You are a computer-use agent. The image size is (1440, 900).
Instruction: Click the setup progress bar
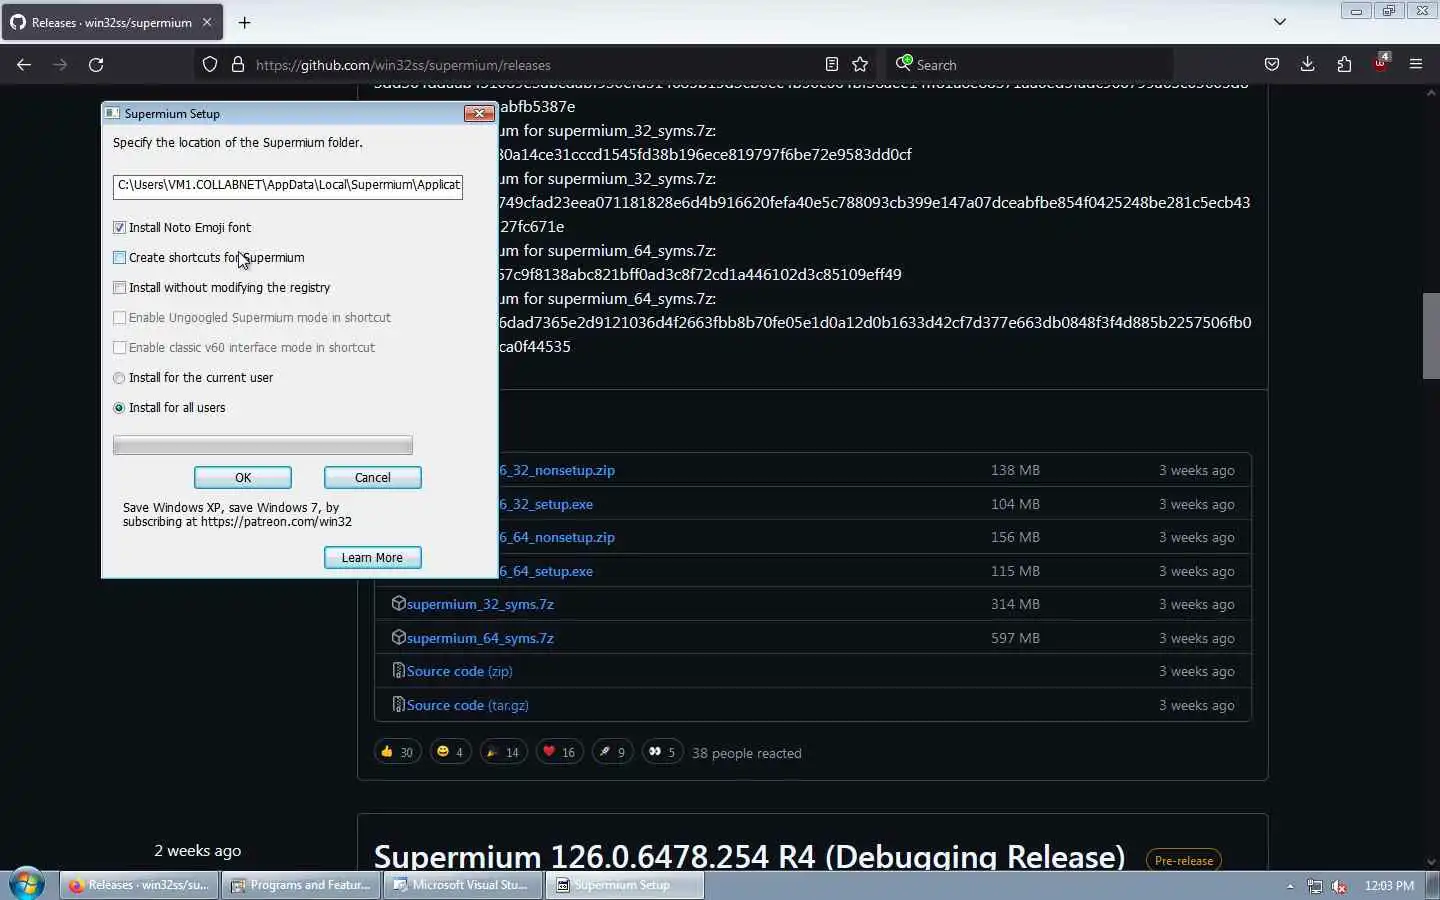click(x=263, y=445)
